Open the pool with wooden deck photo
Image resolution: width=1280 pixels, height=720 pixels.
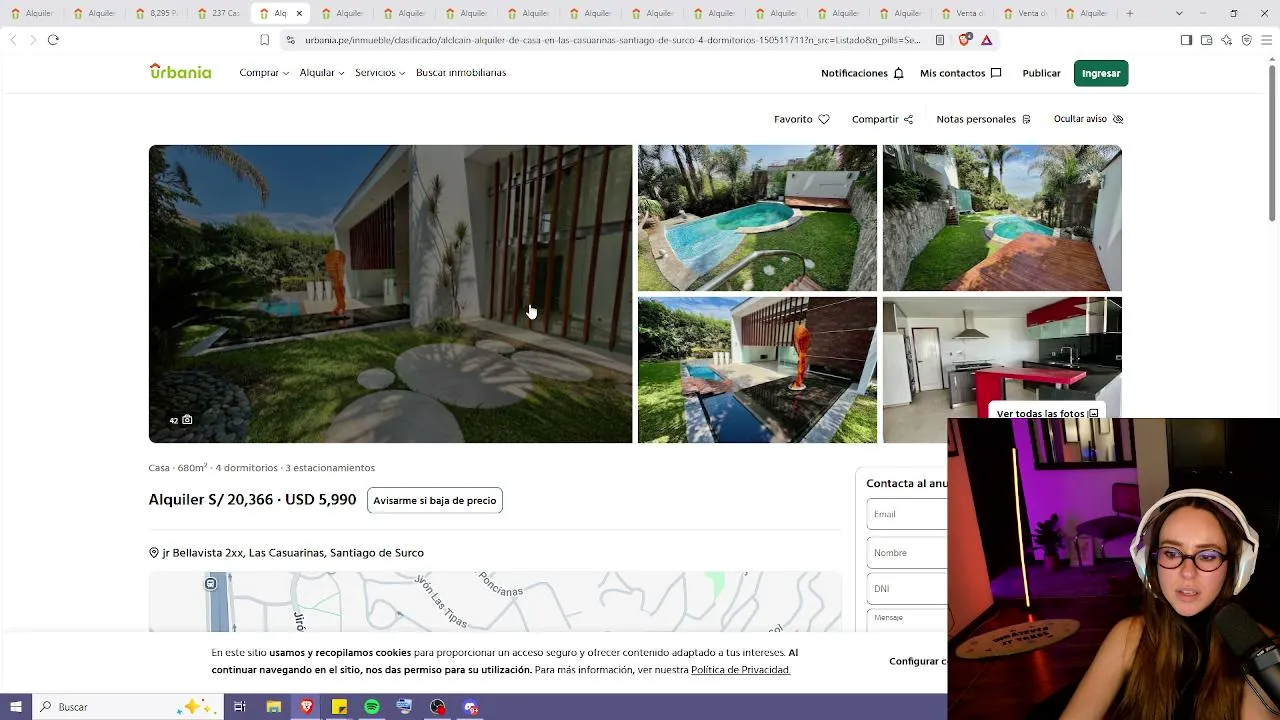click(x=1002, y=218)
